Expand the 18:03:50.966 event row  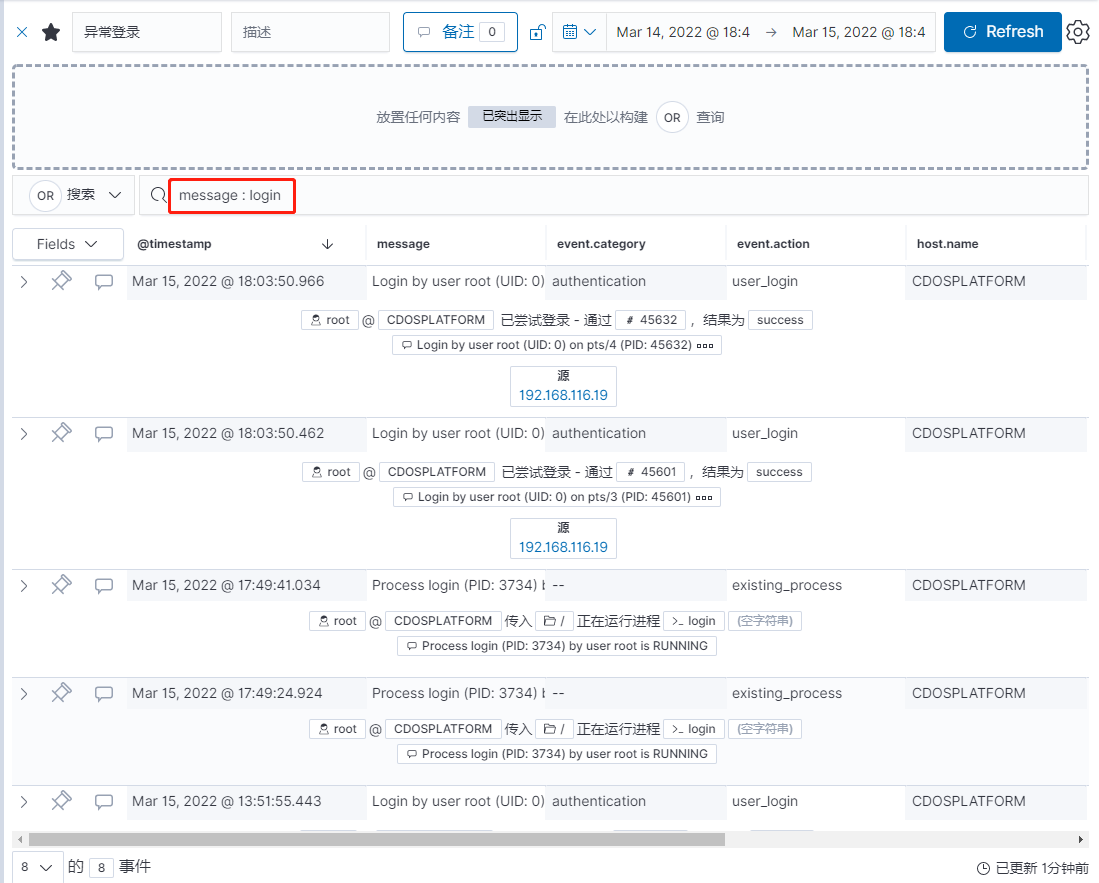tap(24, 282)
